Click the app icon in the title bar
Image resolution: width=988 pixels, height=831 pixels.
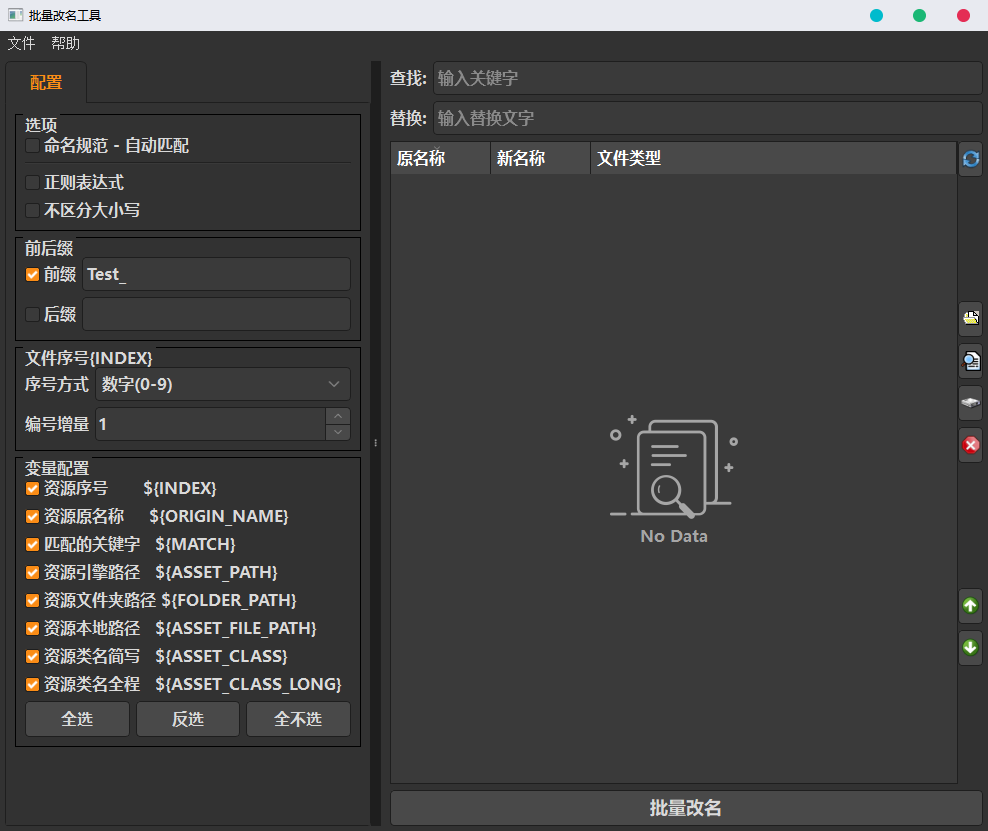click(x=13, y=15)
